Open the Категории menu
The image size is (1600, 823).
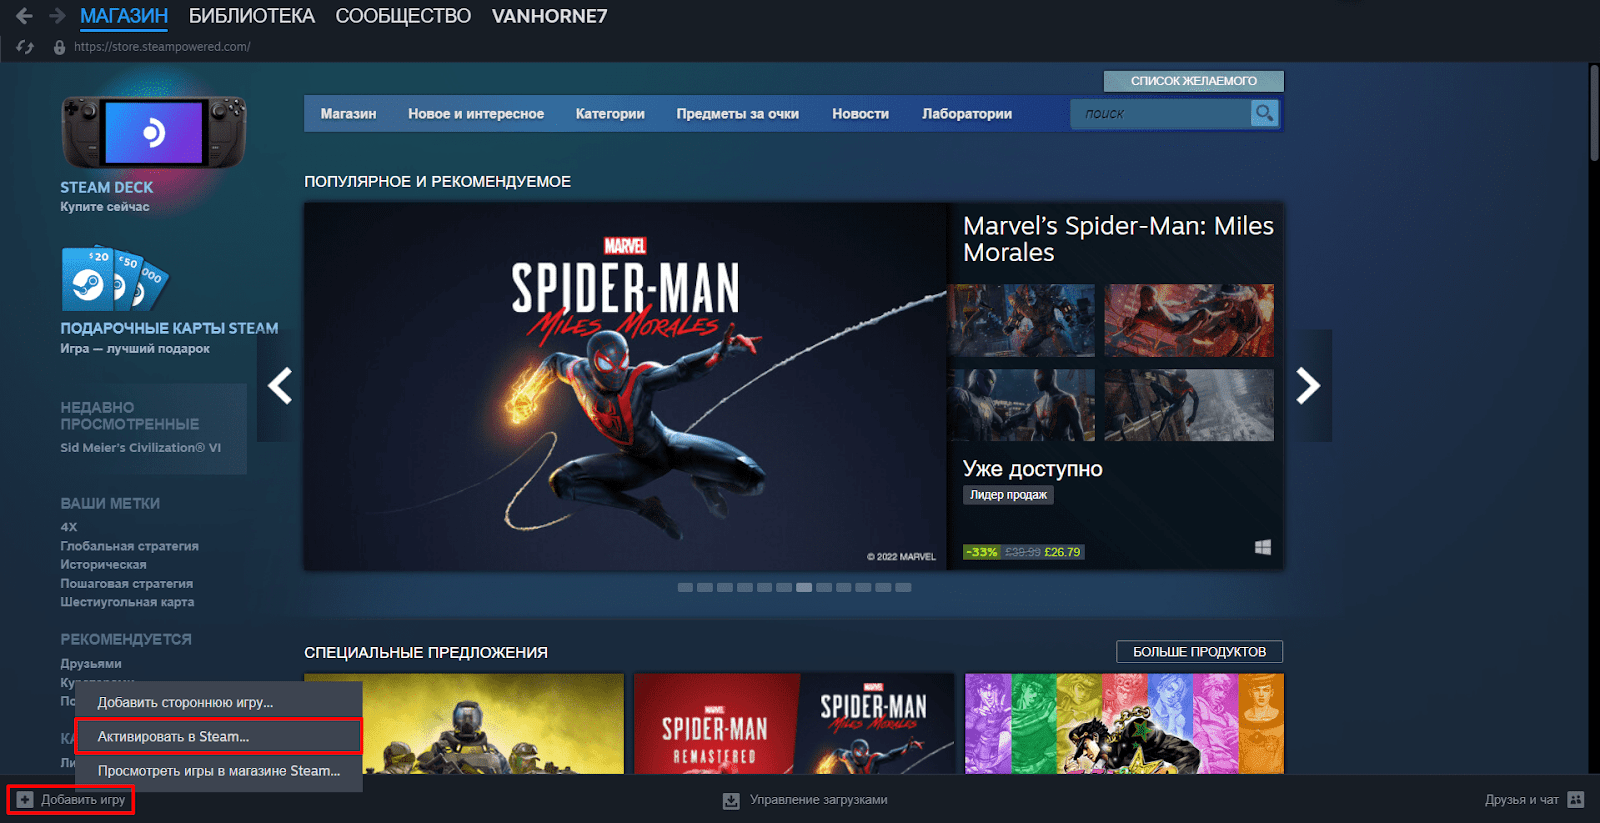tap(610, 114)
